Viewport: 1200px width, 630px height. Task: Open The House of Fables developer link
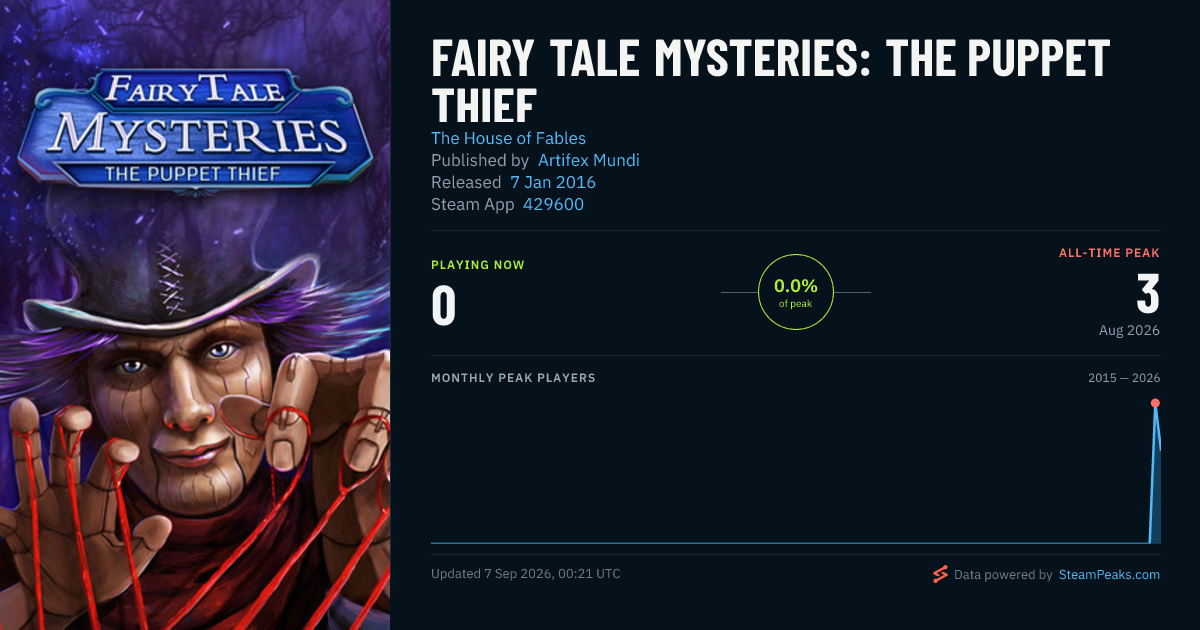coord(508,138)
